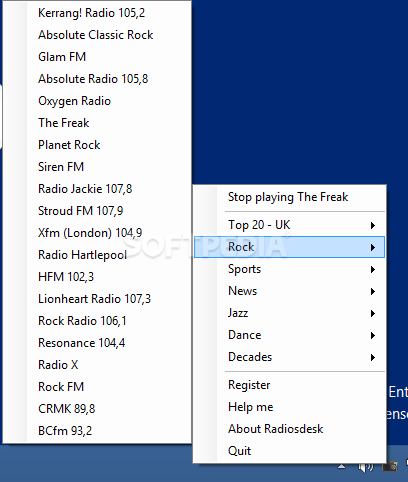This screenshot has height=482, width=408.
Task: Tune to Radio Jackie 107,8
Action: [x=97, y=189]
